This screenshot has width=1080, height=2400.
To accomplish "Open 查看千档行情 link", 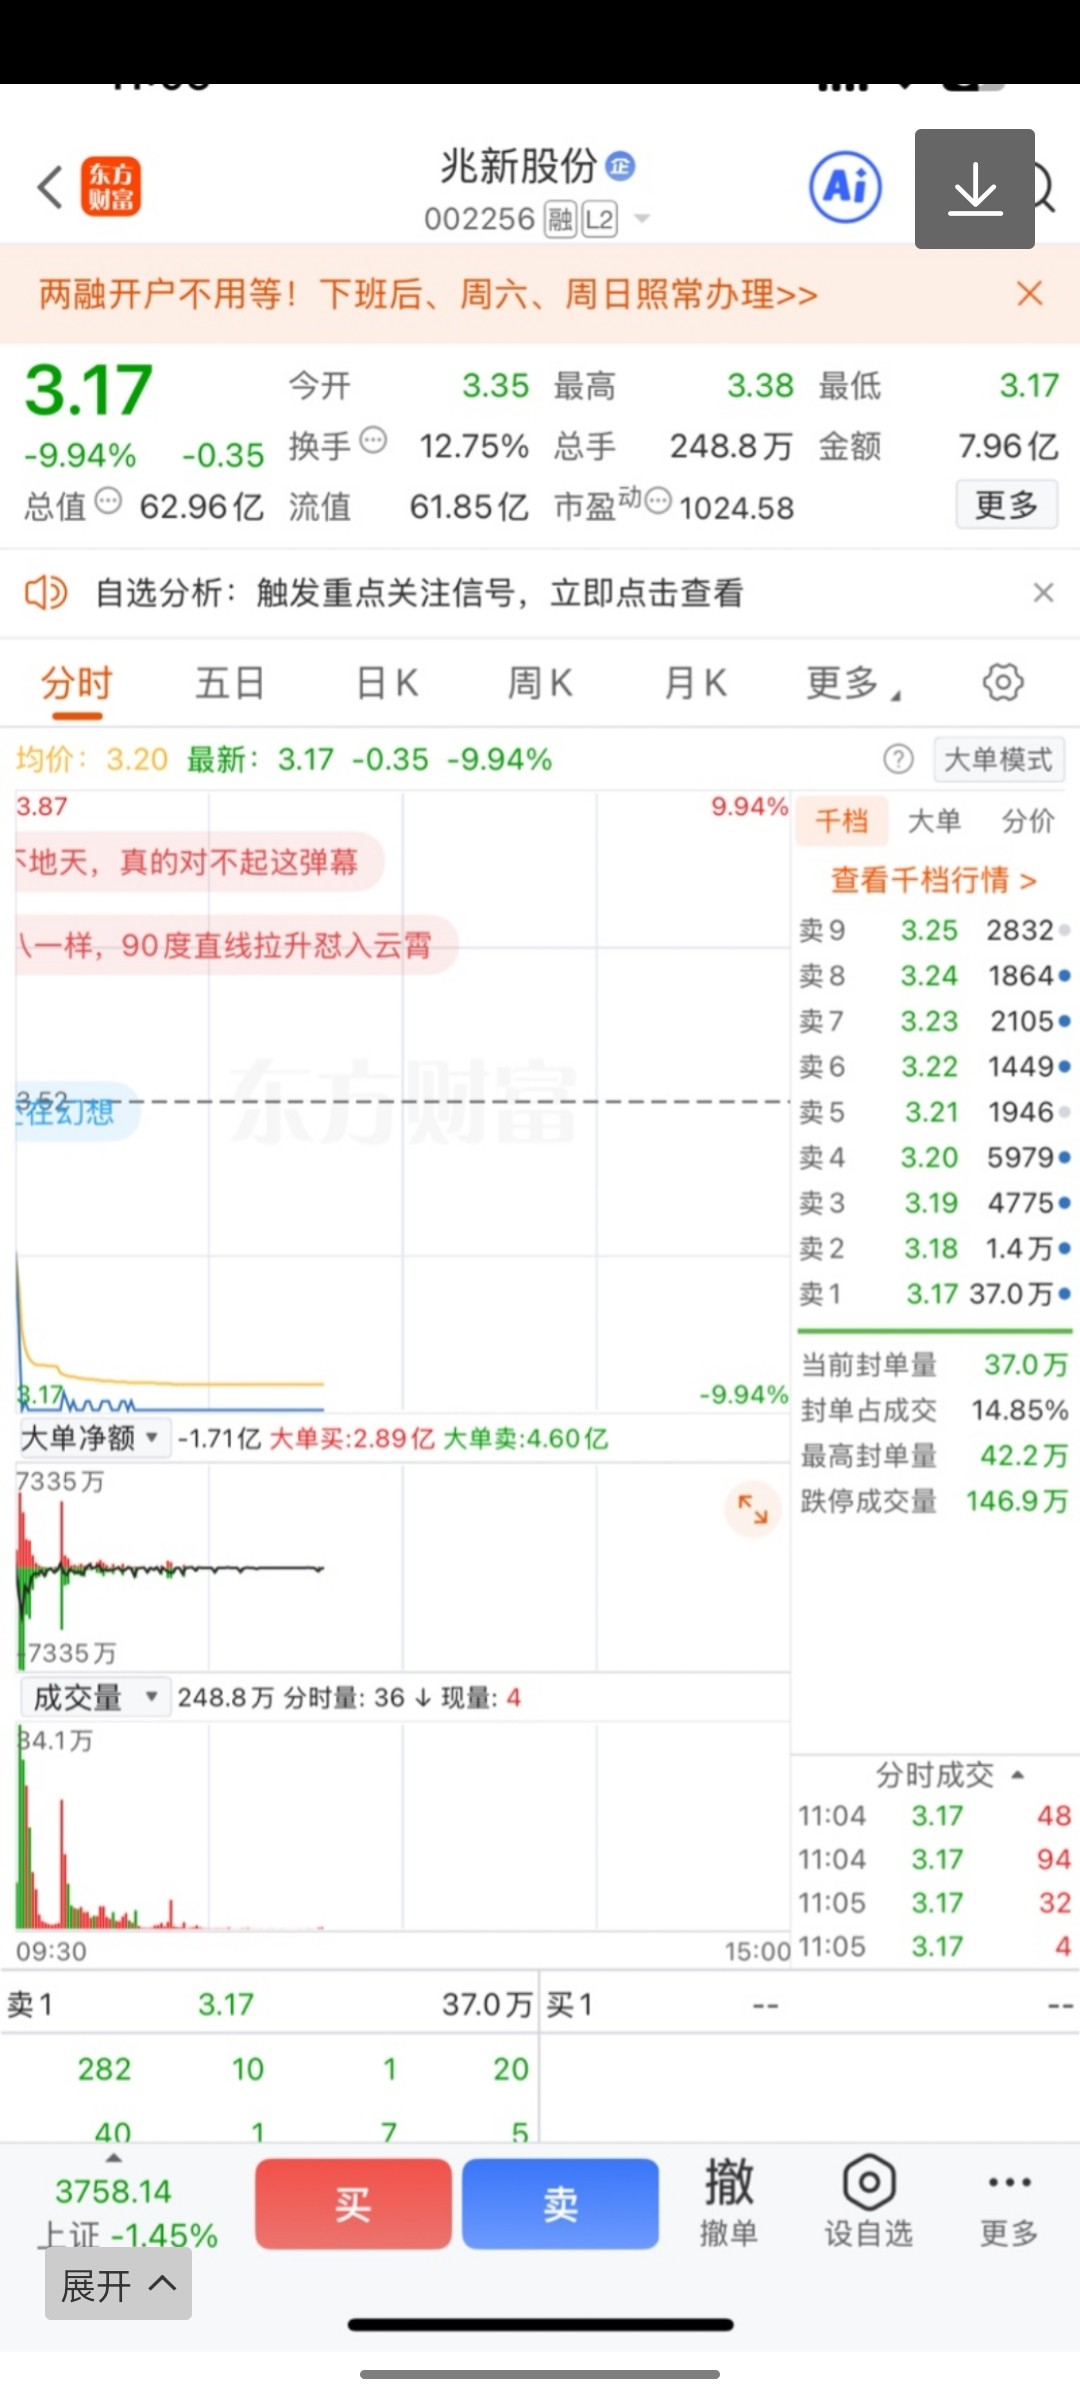I will pyautogui.click(x=934, y=880).
